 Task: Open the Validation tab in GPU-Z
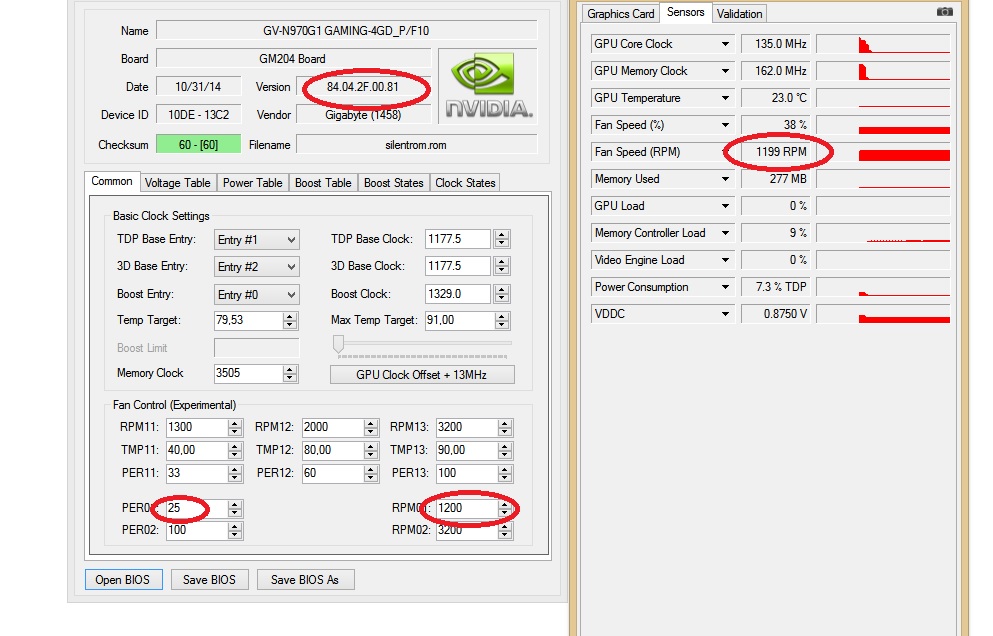(739, 13)
